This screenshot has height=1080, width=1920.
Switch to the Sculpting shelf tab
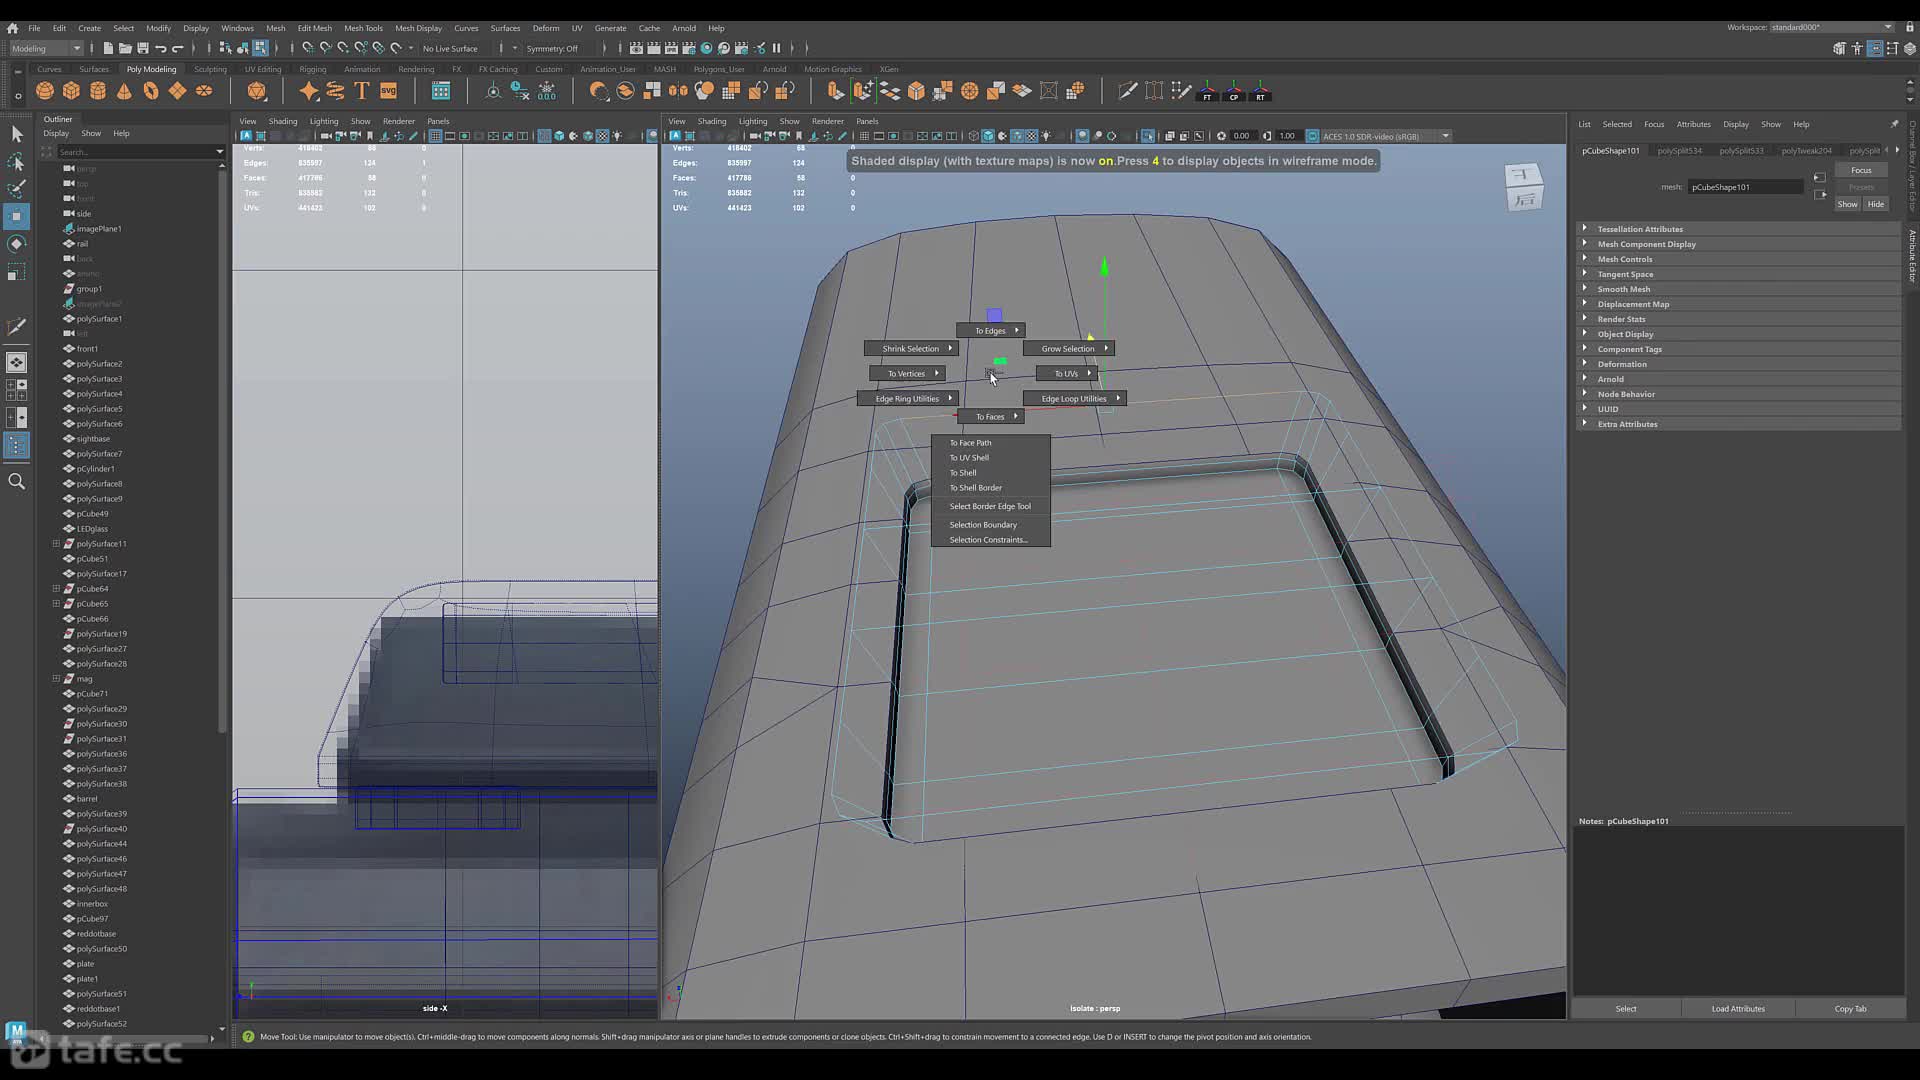point(210,69)
